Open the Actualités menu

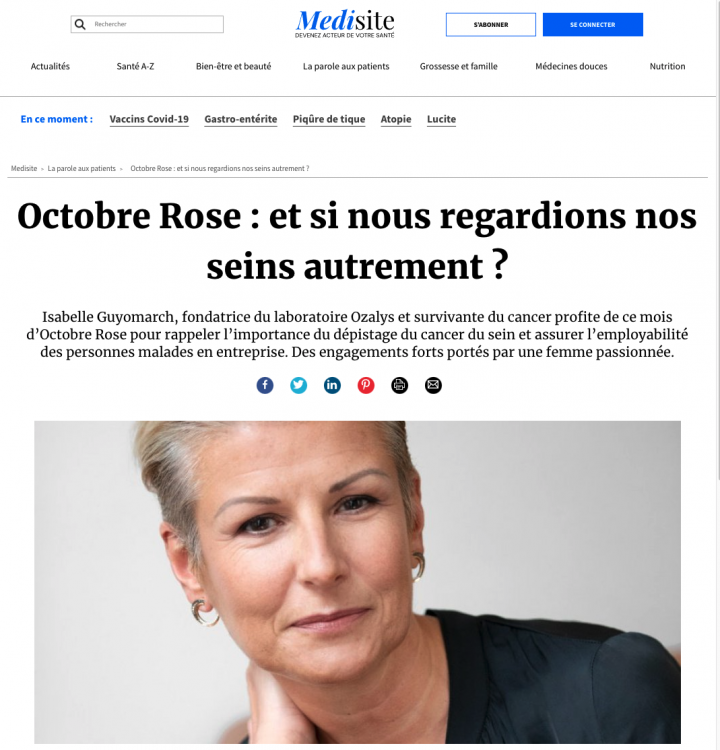(x=50, y=66)
